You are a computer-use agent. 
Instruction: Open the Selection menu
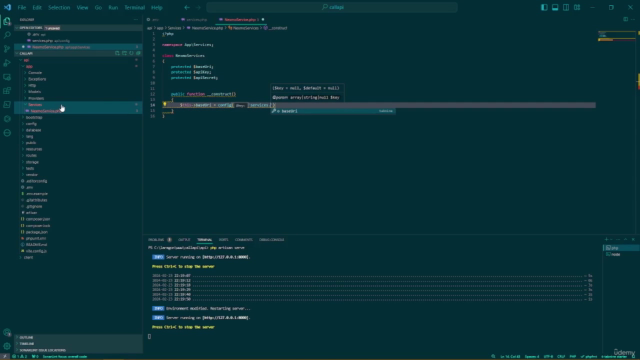point(59,7)
